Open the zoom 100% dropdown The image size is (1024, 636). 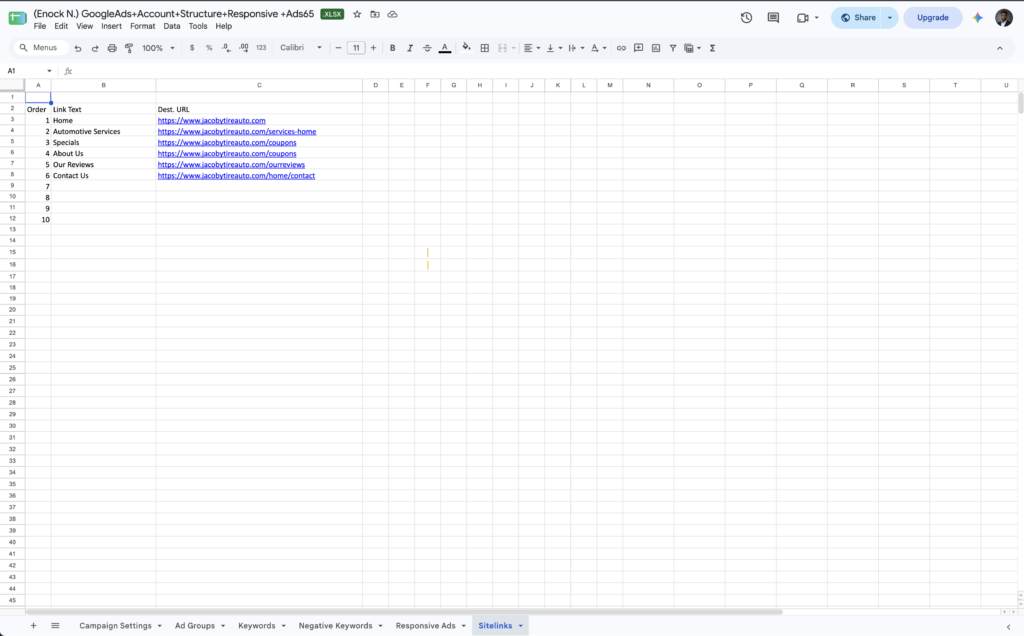point(159,48)
